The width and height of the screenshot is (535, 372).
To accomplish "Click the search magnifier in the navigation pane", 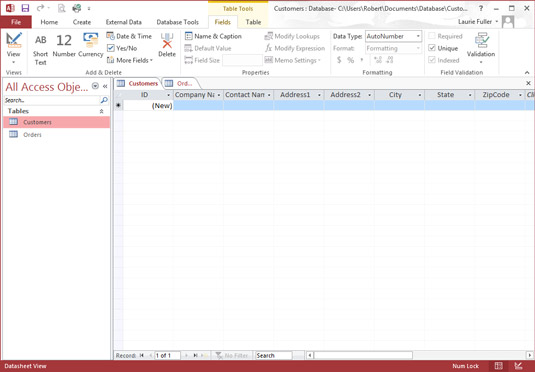I will (x=104, y=100).
